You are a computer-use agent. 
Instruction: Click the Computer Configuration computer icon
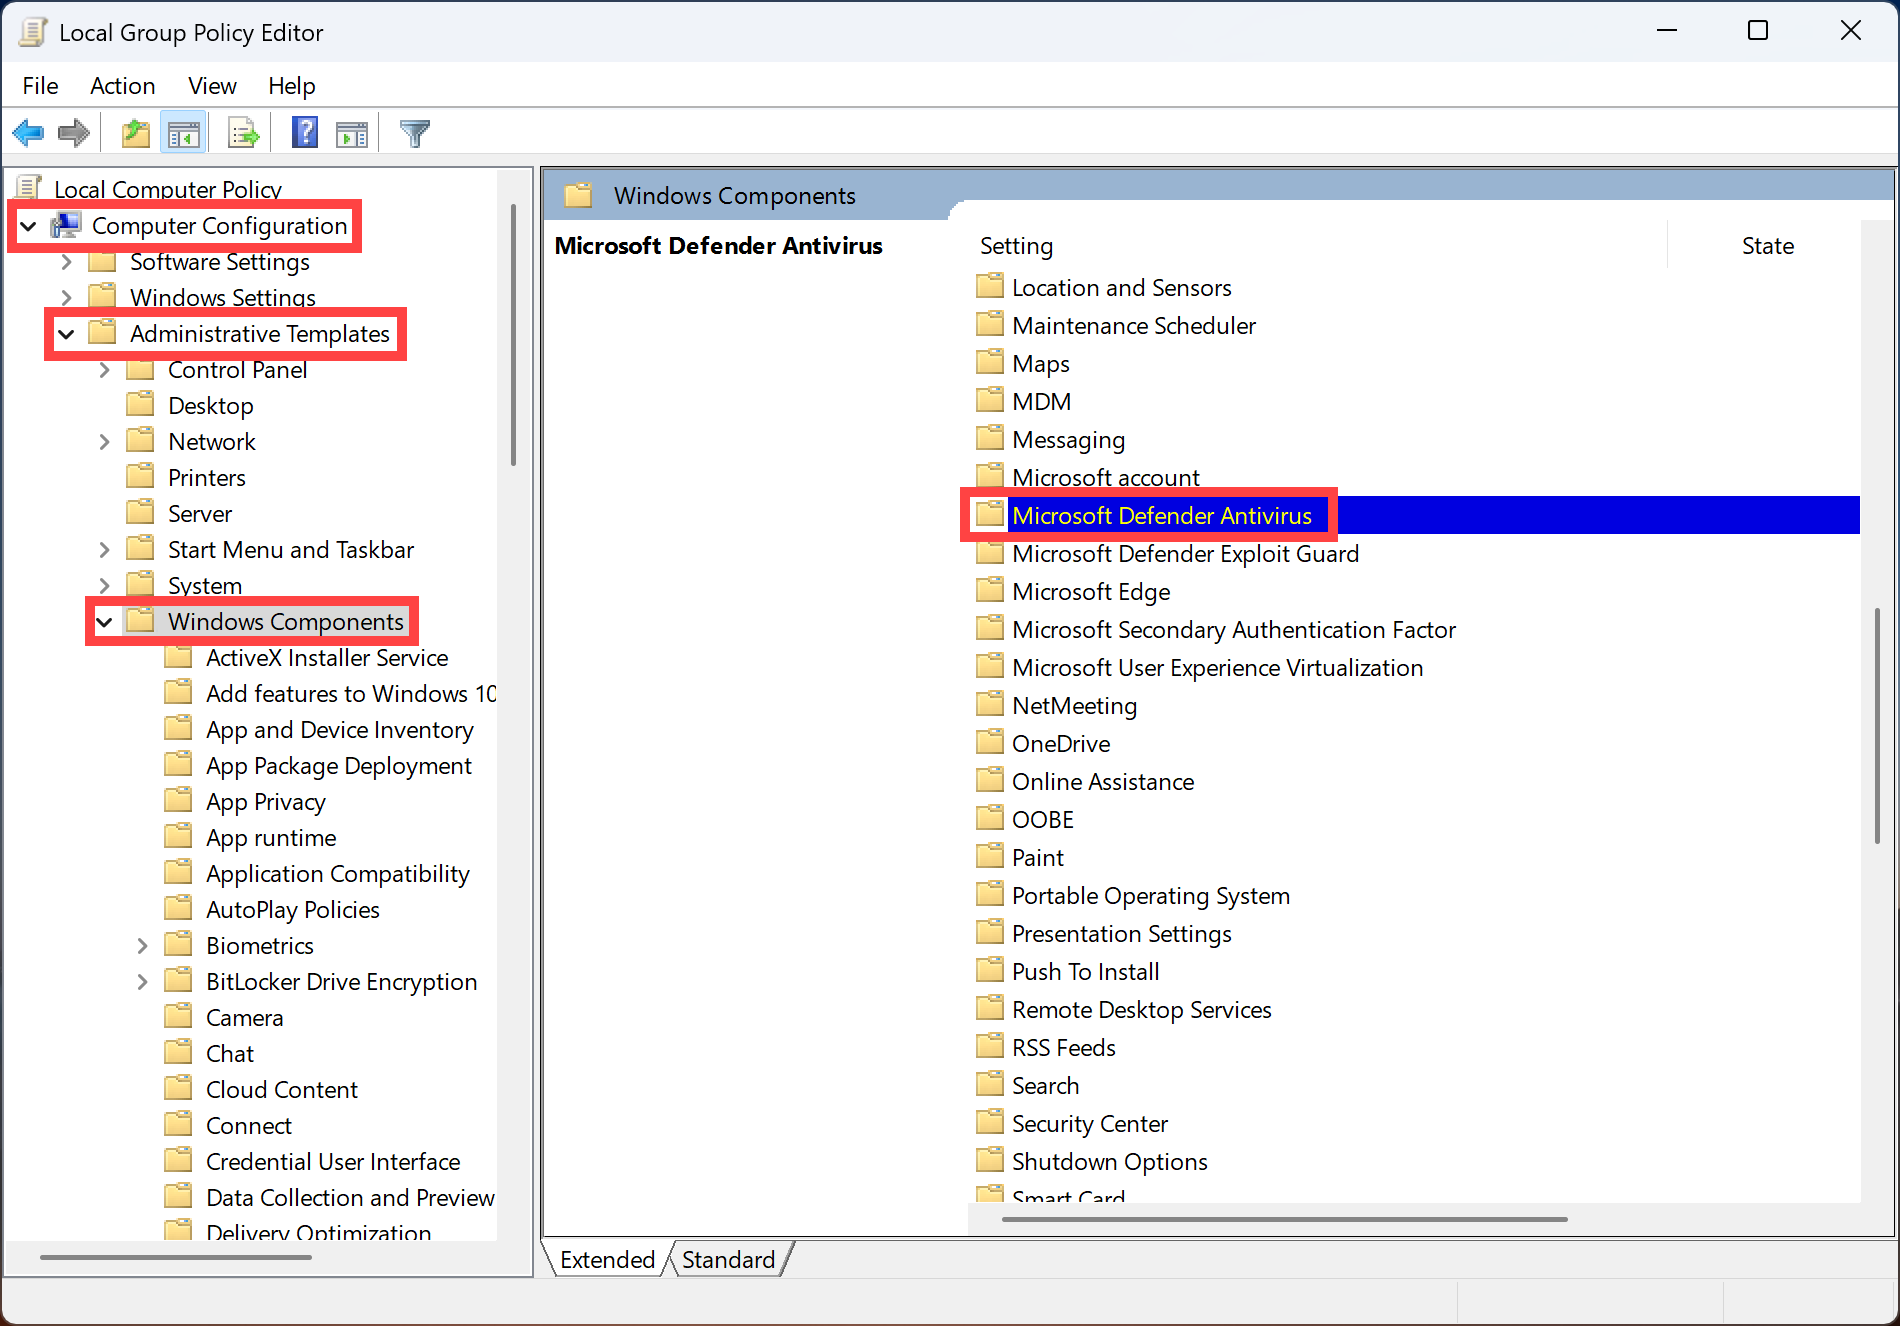coord(66,225)
